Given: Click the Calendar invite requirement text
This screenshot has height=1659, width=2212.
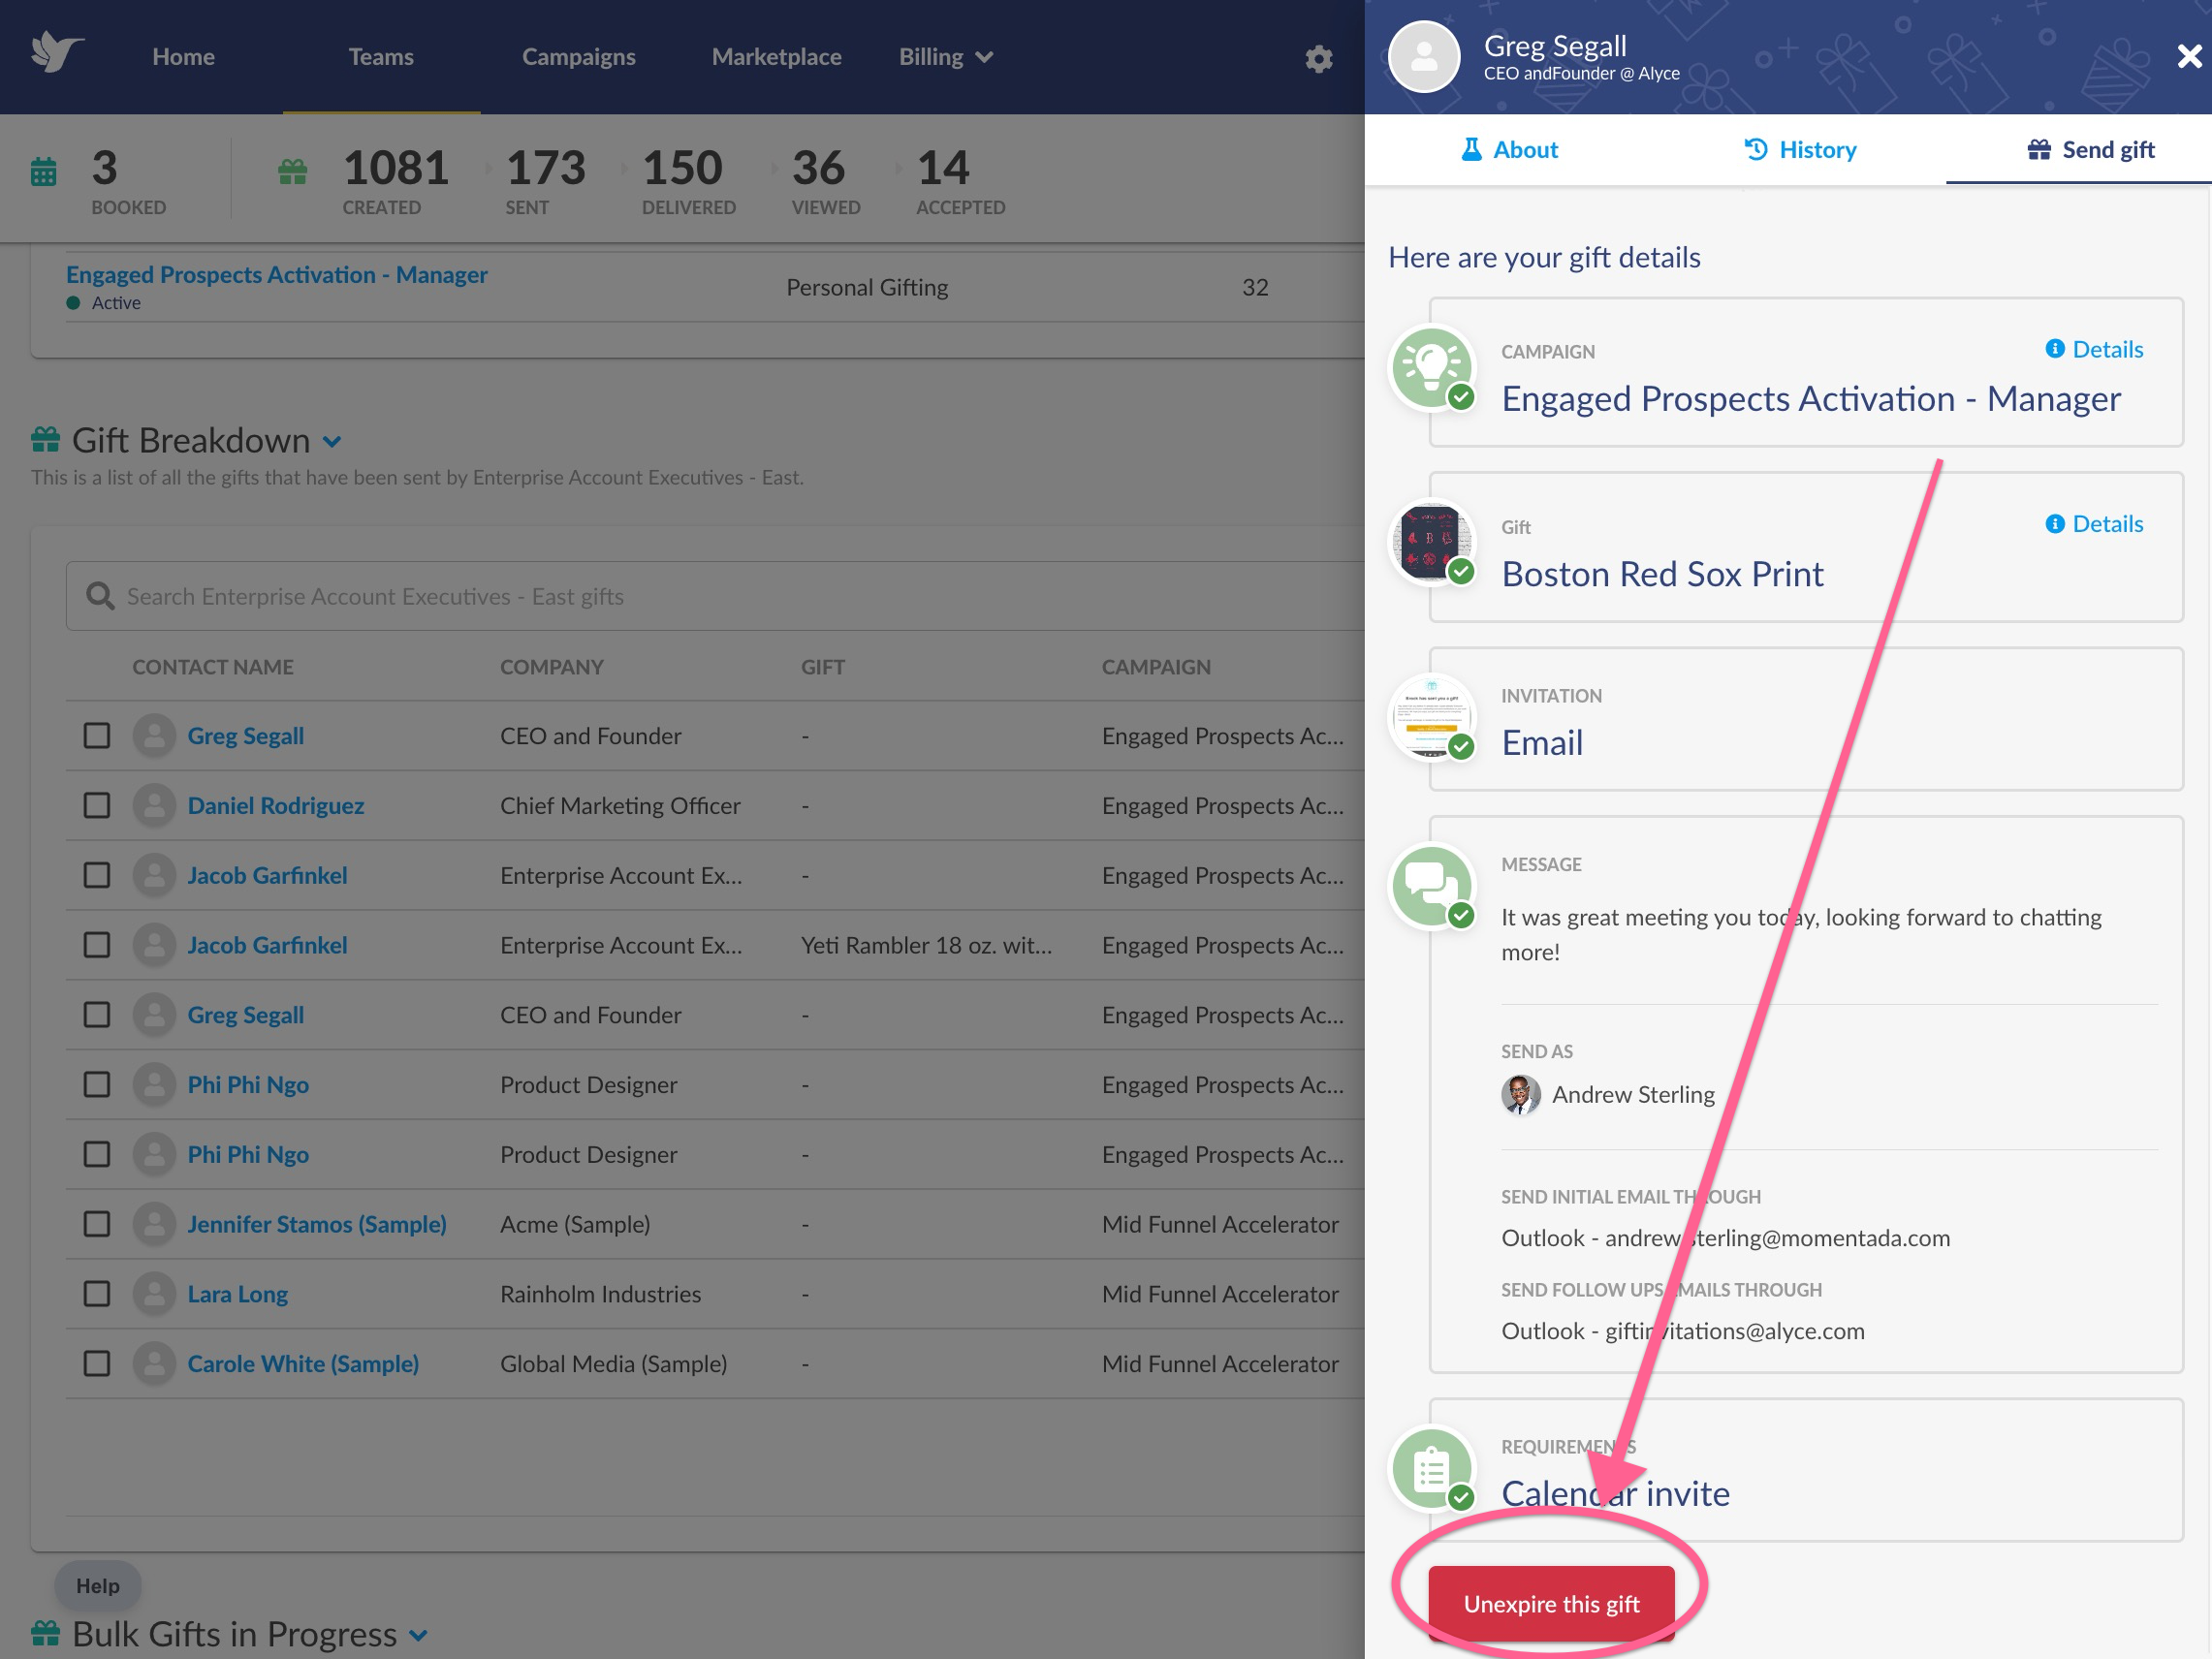Looking at the screenshot, I should [x=1615, y=1493].
